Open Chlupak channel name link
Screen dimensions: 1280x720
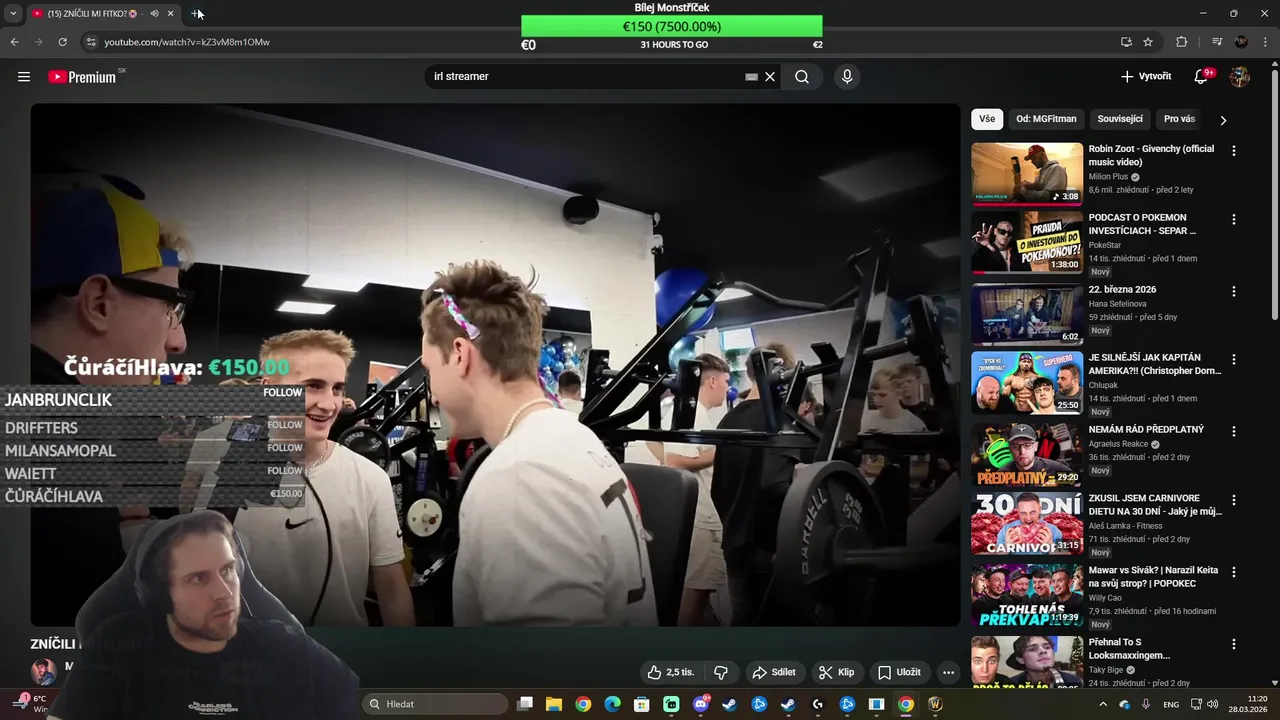(1103, 385)
